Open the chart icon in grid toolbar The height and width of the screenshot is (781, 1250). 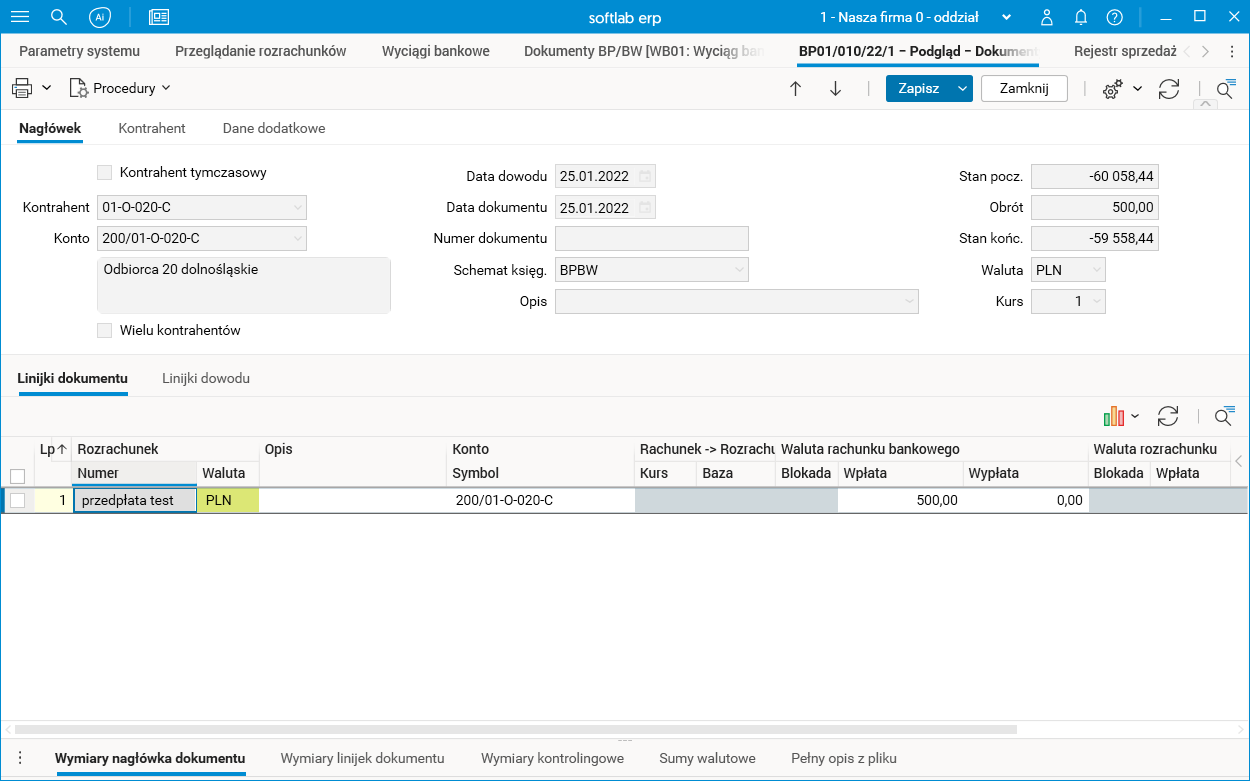tap(1114, 416)
